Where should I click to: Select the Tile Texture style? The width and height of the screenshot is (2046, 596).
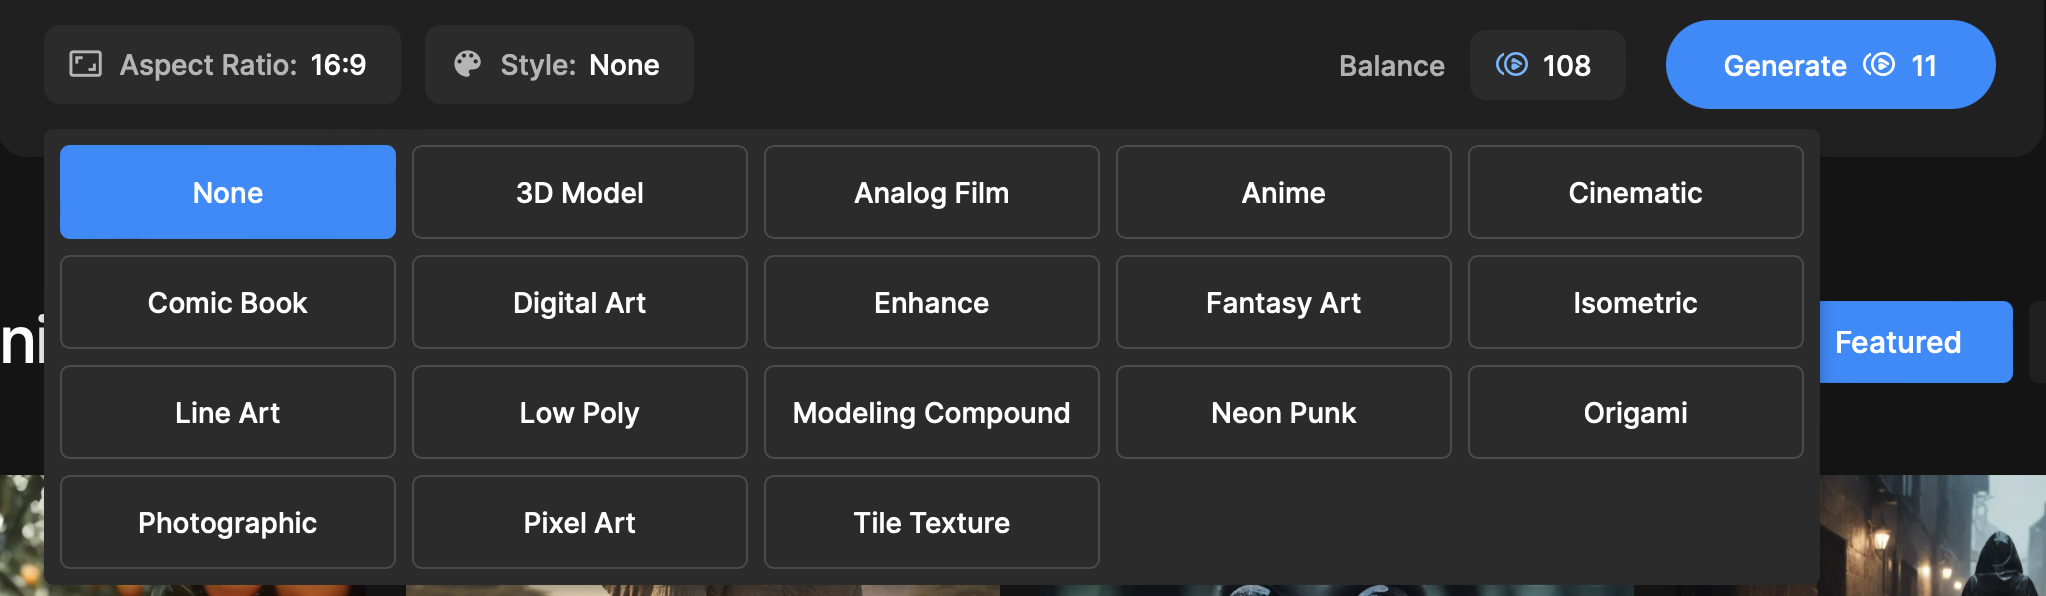931,522
